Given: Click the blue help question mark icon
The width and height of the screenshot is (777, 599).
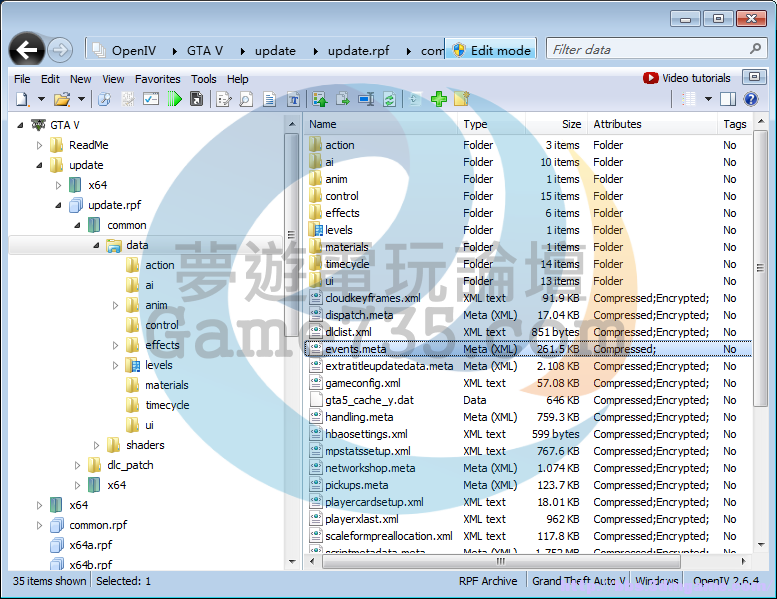Looking at the screenshot, I should 751,99.
